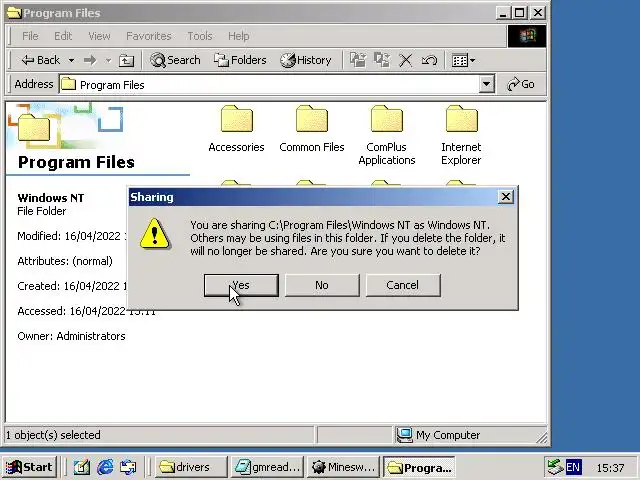640x480 pixels.
Task: Click the Attributes: (normal) text
Action: 65,261
